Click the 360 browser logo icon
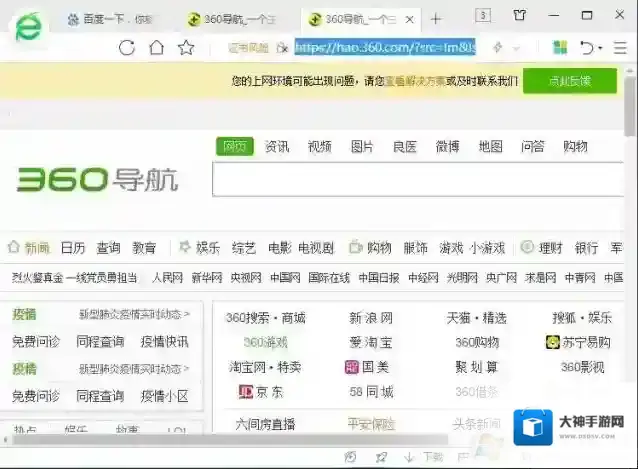Image resolution: width=638 pixels, height=469 pixels. 28,26
